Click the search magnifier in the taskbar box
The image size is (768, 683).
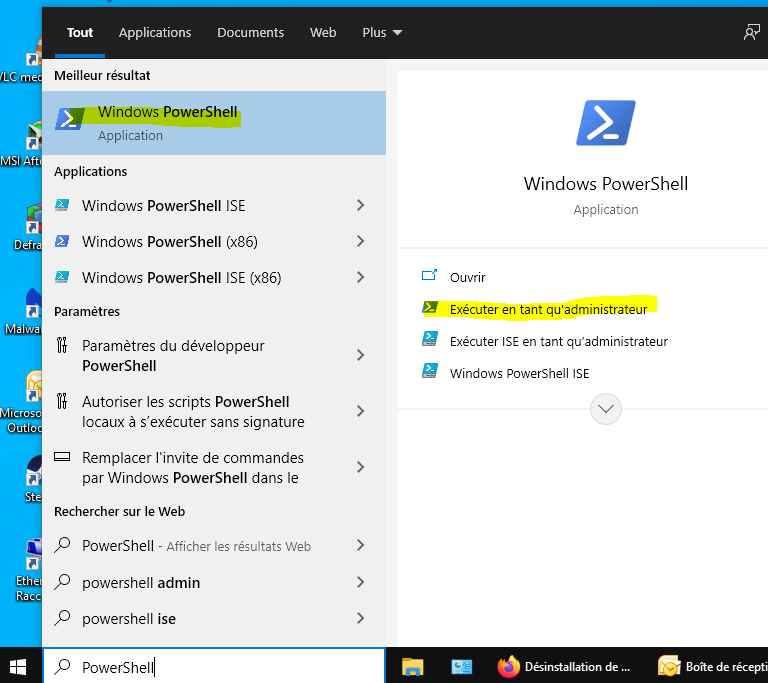coord(62,666)
